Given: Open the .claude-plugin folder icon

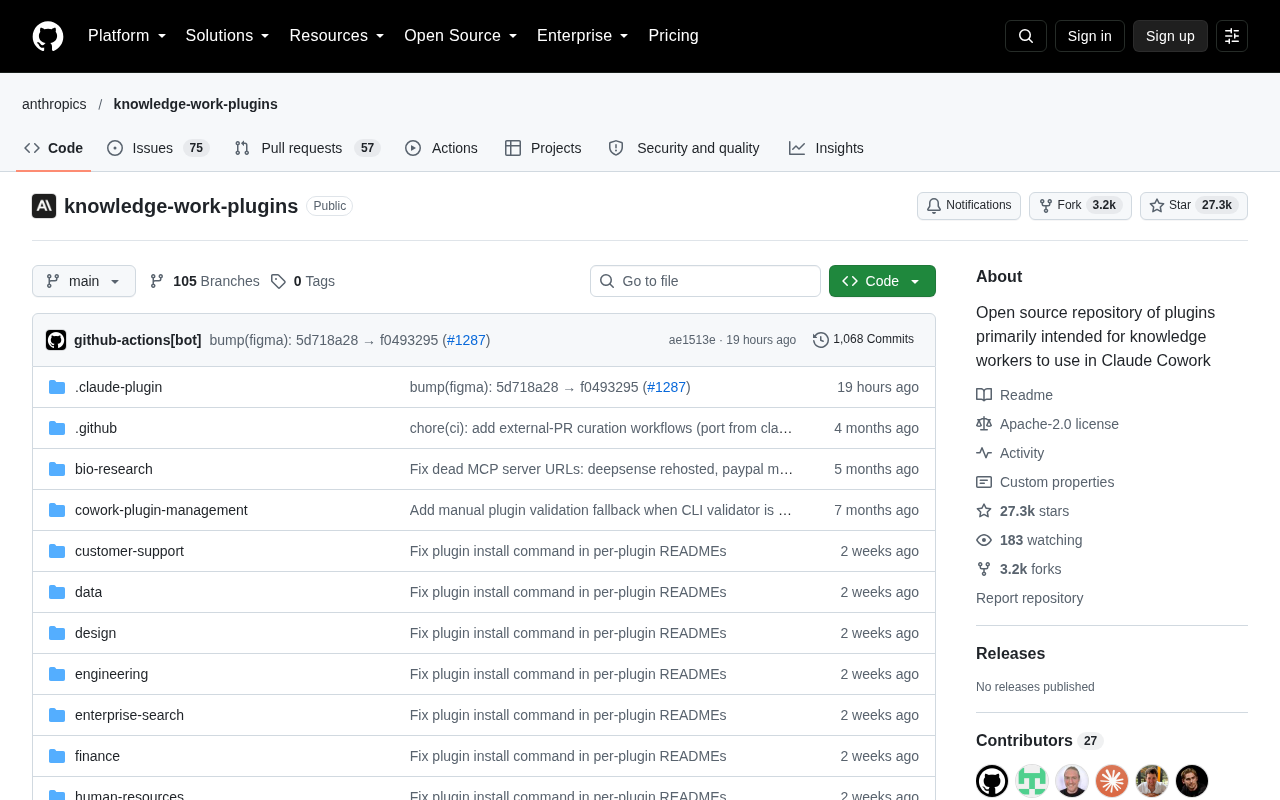Looking at the screenshot, I should [57, 387].
